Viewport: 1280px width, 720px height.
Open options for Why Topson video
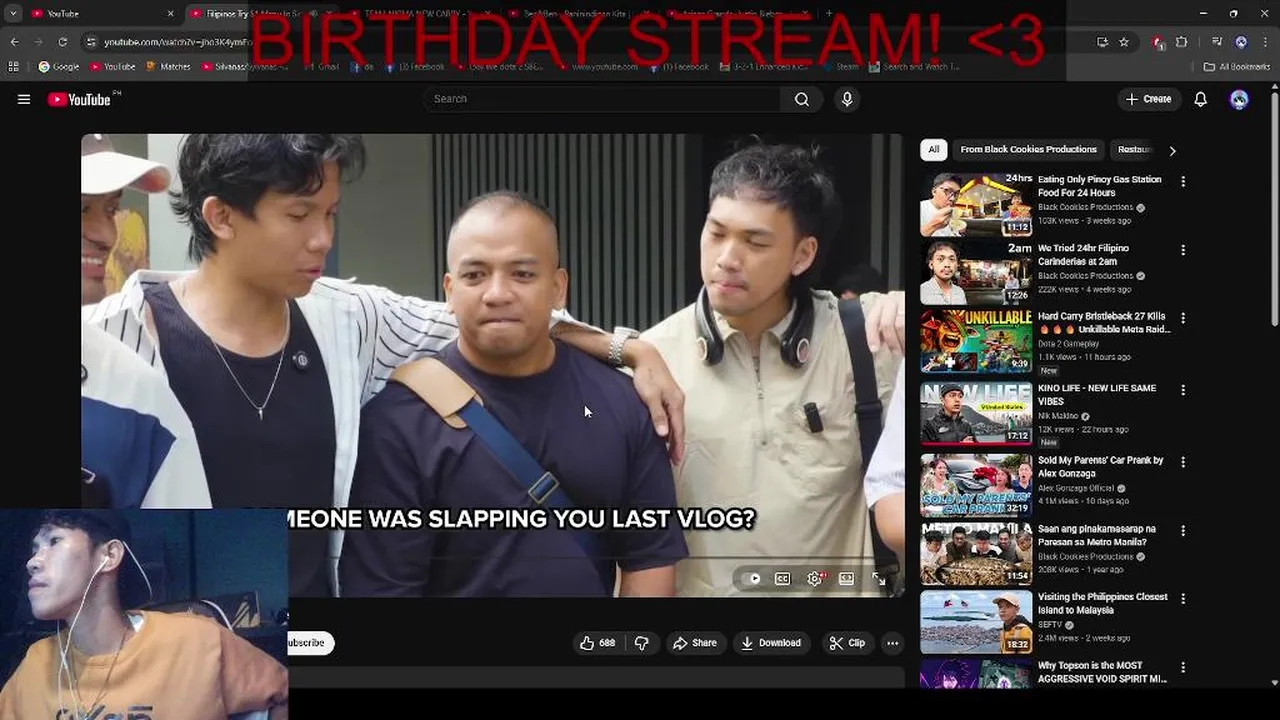1183,667
